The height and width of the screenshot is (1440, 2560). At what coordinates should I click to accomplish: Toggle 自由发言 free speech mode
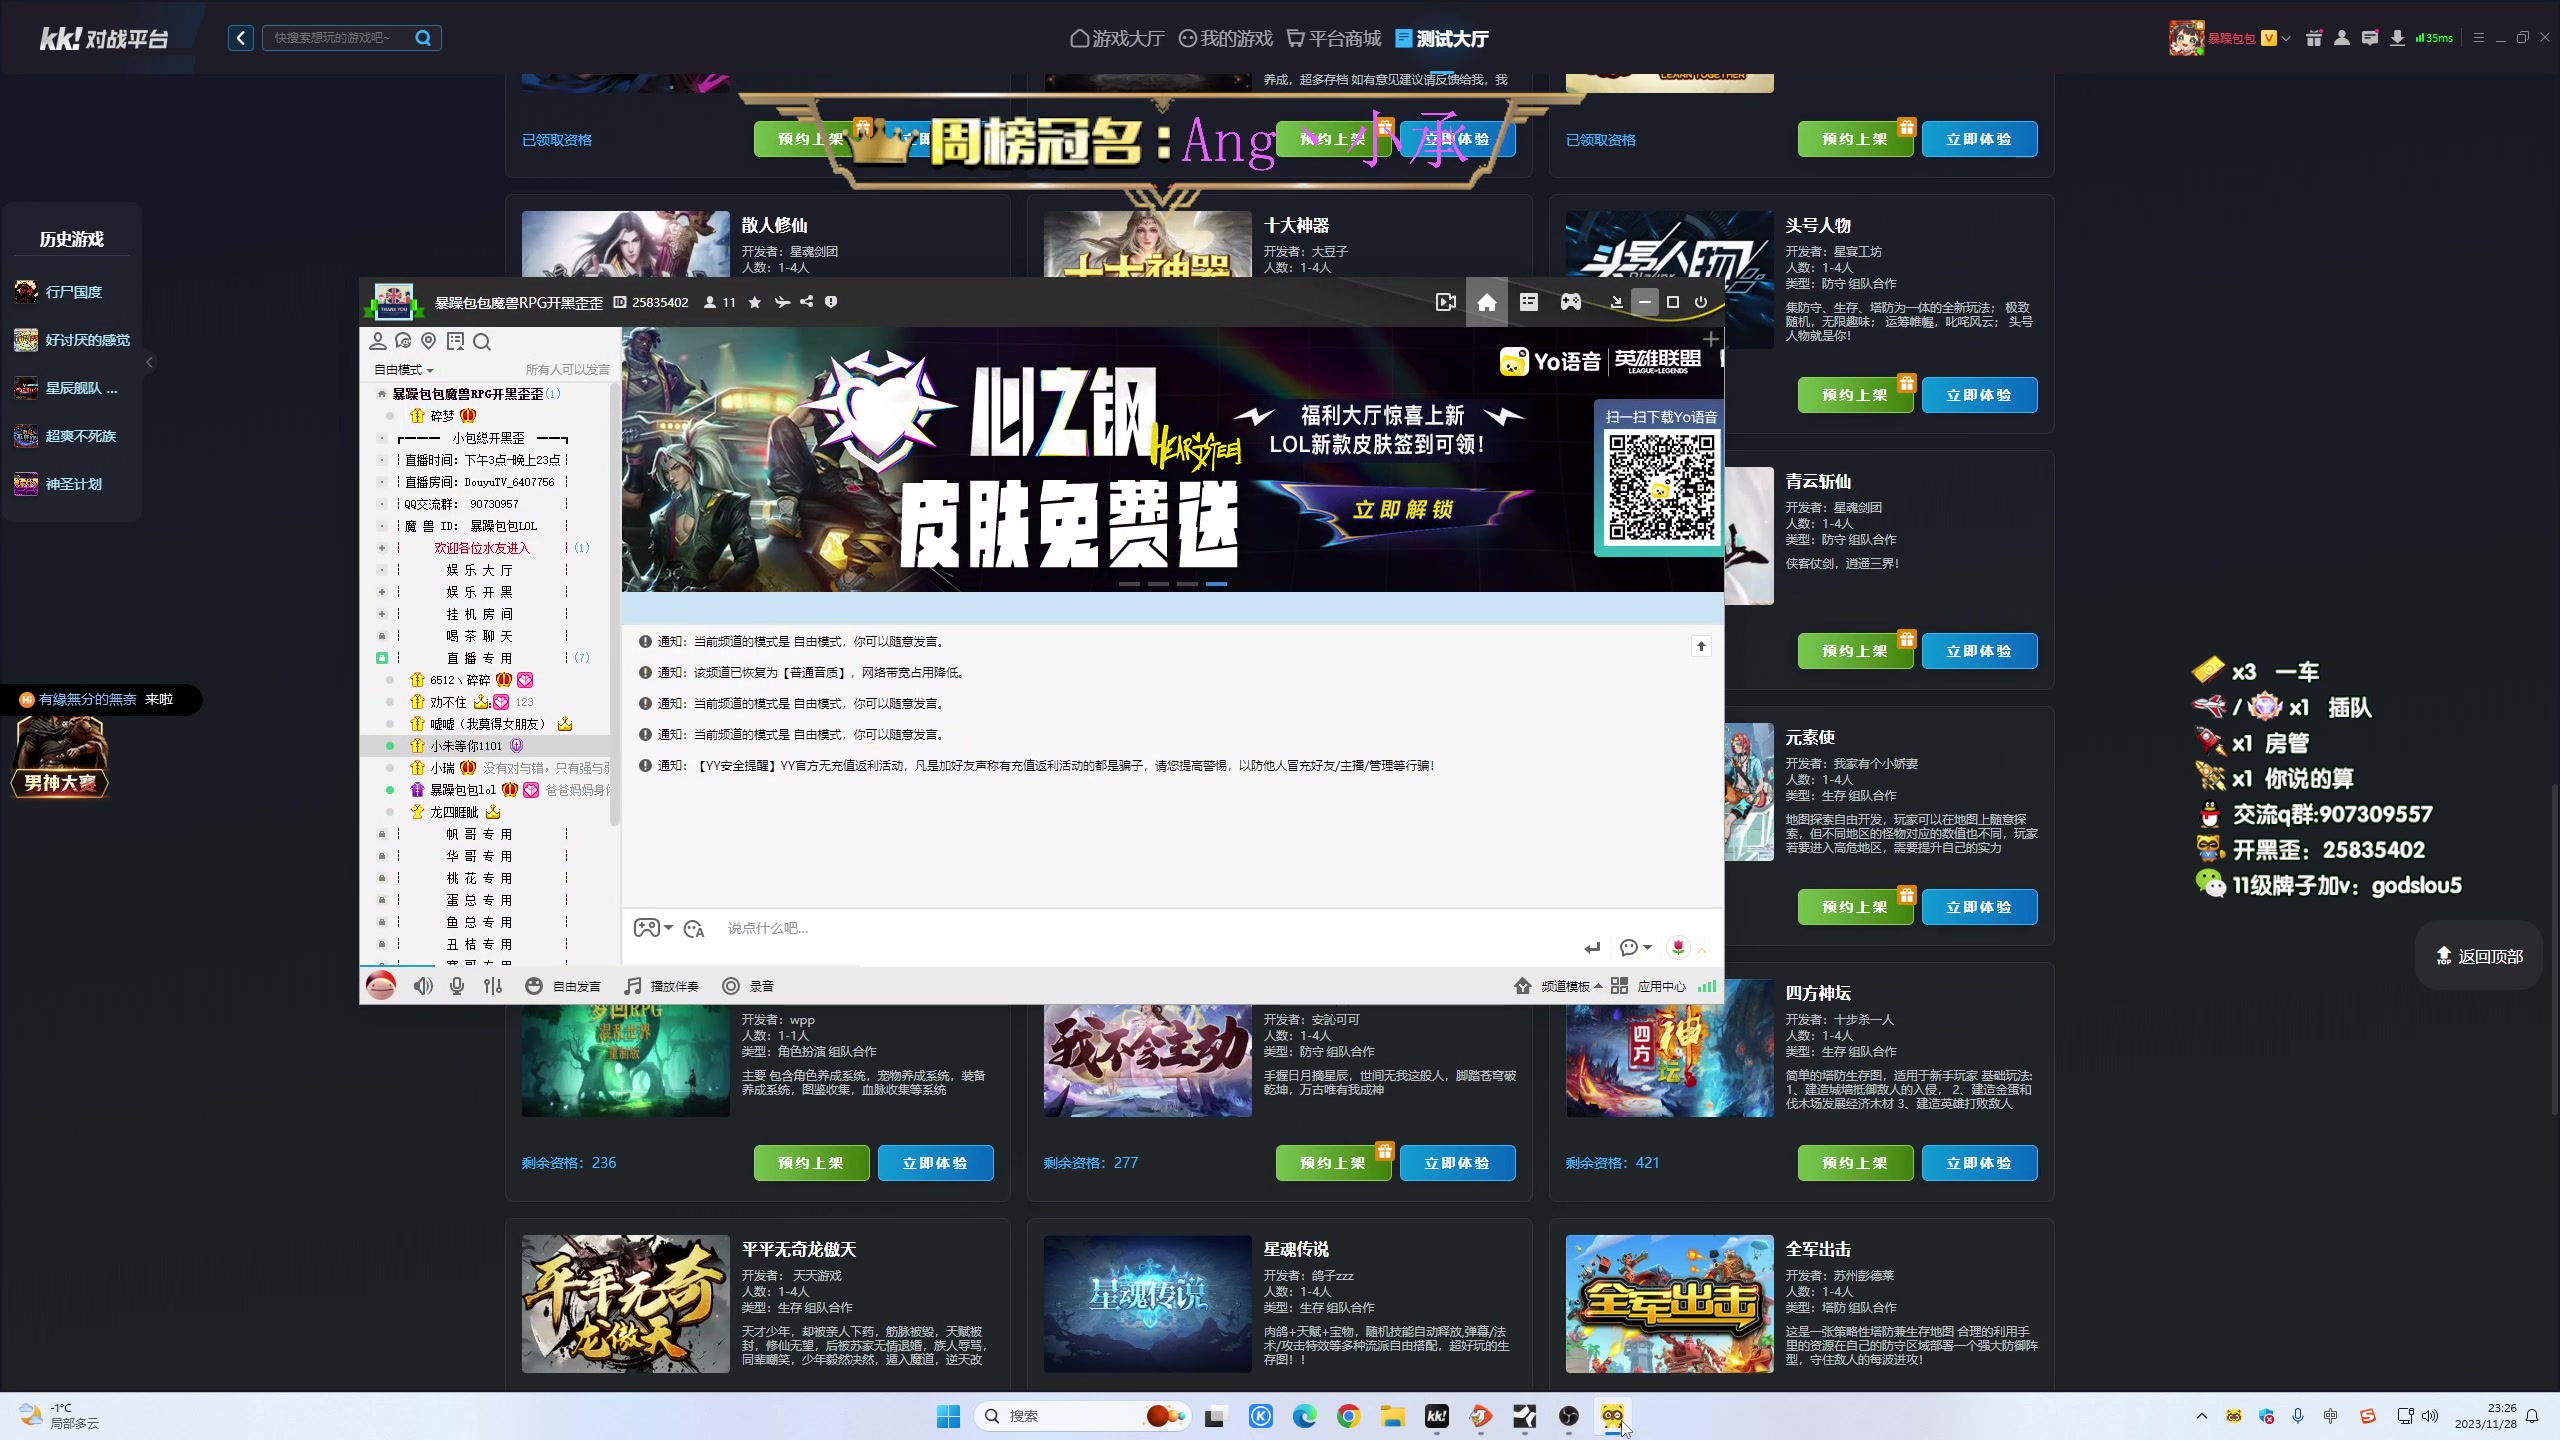coord(564,986)
